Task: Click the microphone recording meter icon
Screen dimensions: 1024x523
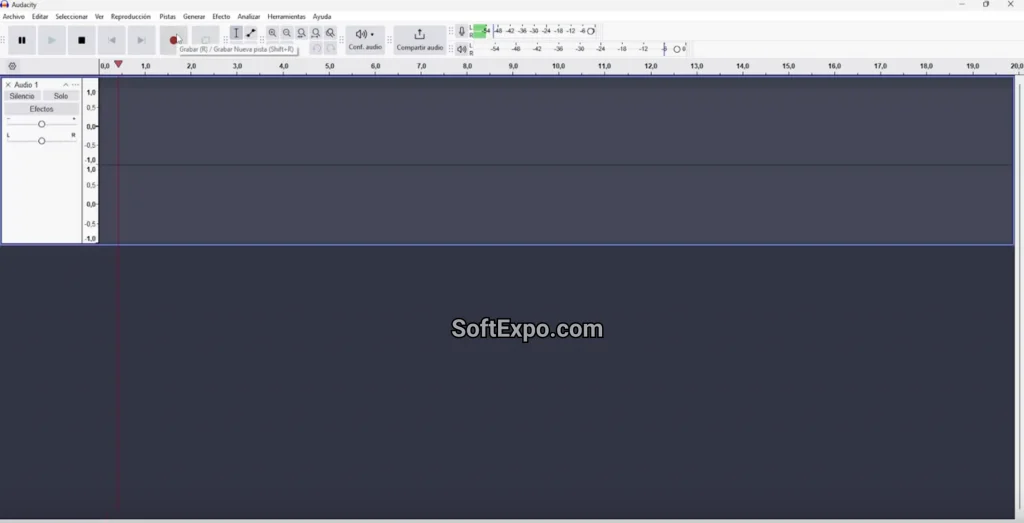Action: 462,31
